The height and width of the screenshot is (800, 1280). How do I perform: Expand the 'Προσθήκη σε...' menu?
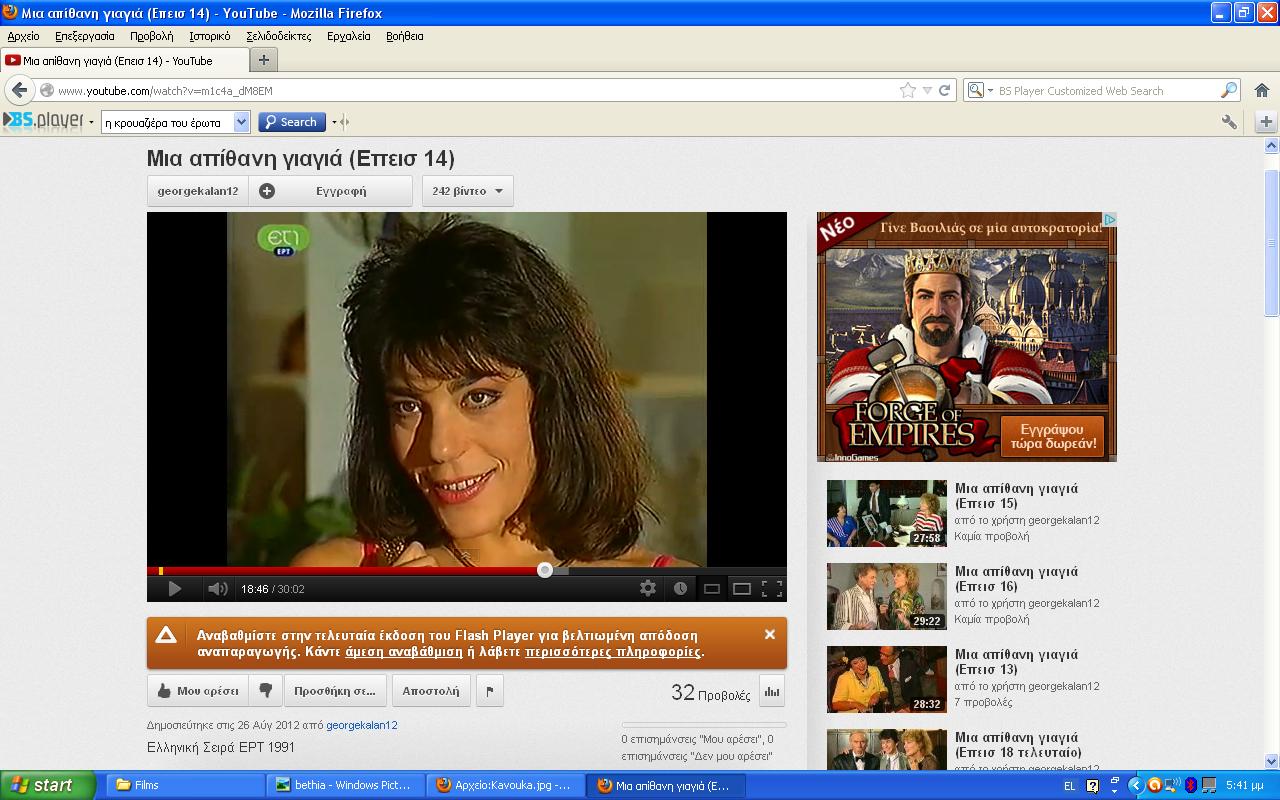(334, 691)
